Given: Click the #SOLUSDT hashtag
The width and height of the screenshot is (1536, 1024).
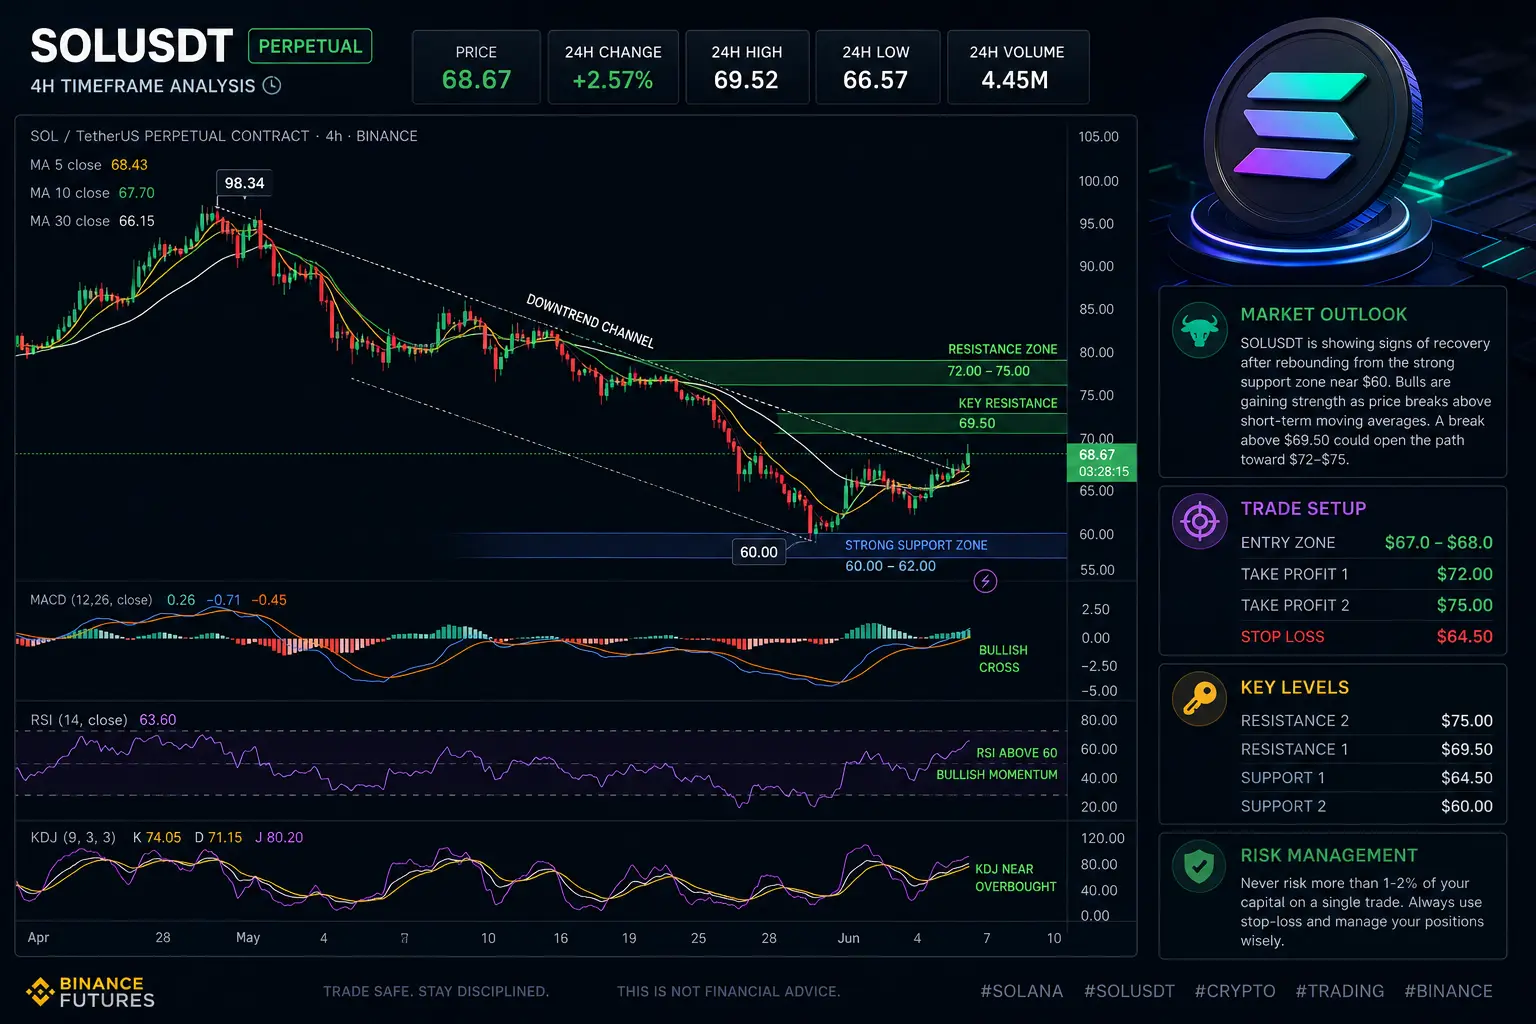Looking at the screenshot, I should click(1130, 991).
